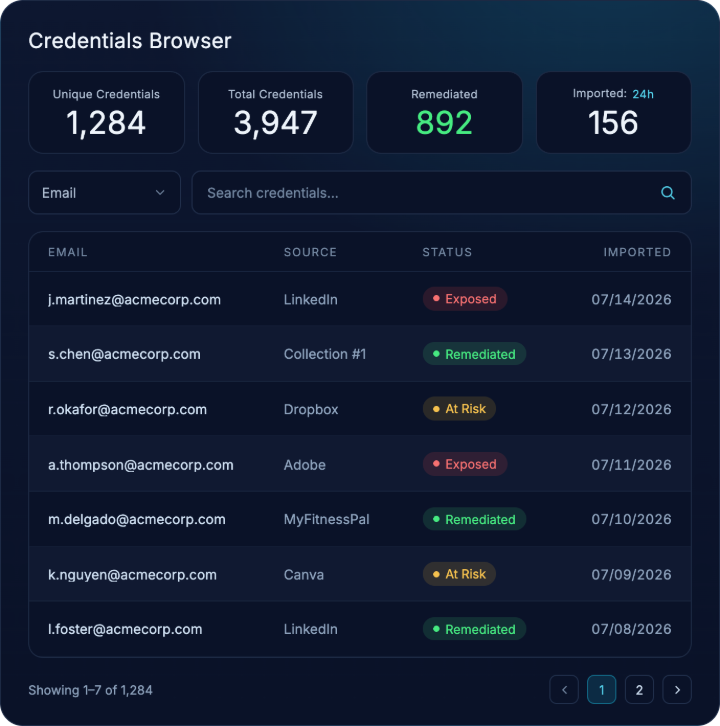Click the 24h imported time range link
The image size is (720, 726).
tap(643, 94)
